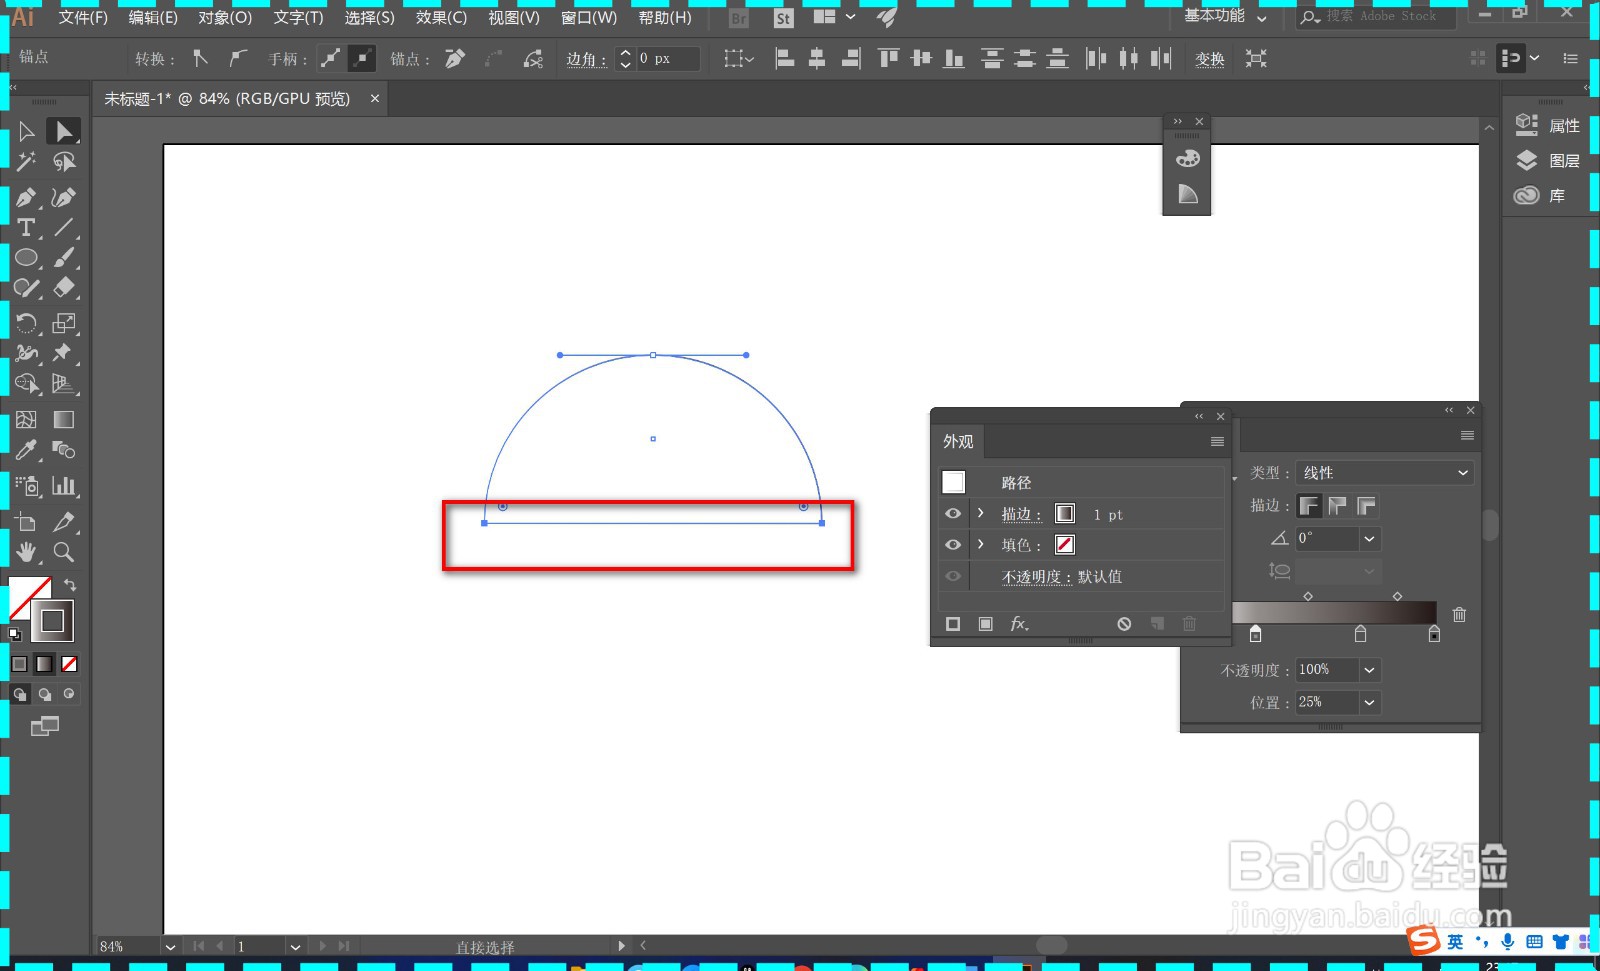Close the 未标题-1 document tab
Image resolution: width=1600 pixels, height=971 pixels.
(375, 98)
